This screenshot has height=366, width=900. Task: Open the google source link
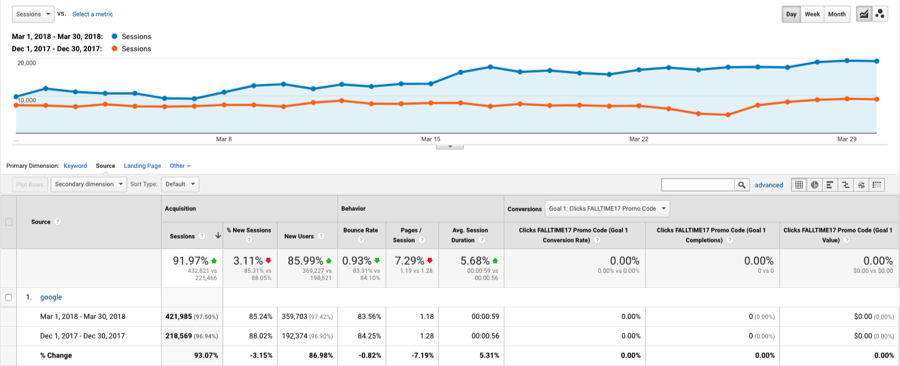pyautogui.click(x=51, y=297)
